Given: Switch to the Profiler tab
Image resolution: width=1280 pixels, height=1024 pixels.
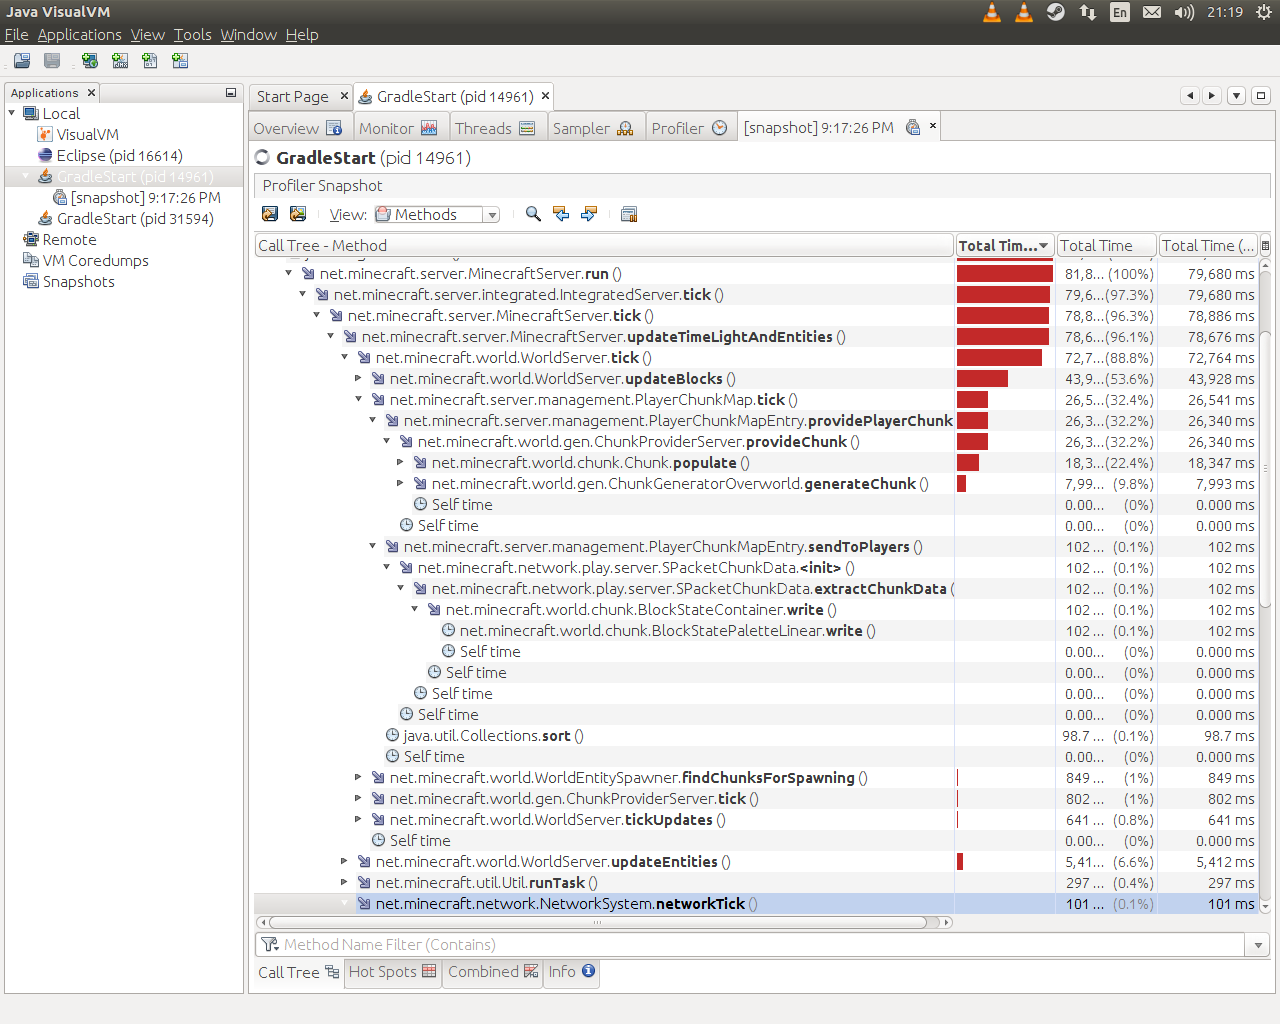Looking at the screenshot, I should 689,128.
